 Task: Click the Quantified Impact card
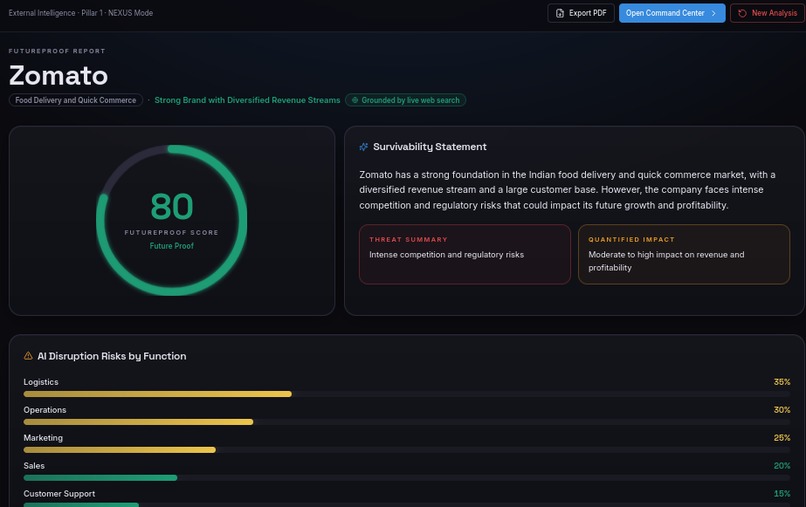click(x=684, y=254)
